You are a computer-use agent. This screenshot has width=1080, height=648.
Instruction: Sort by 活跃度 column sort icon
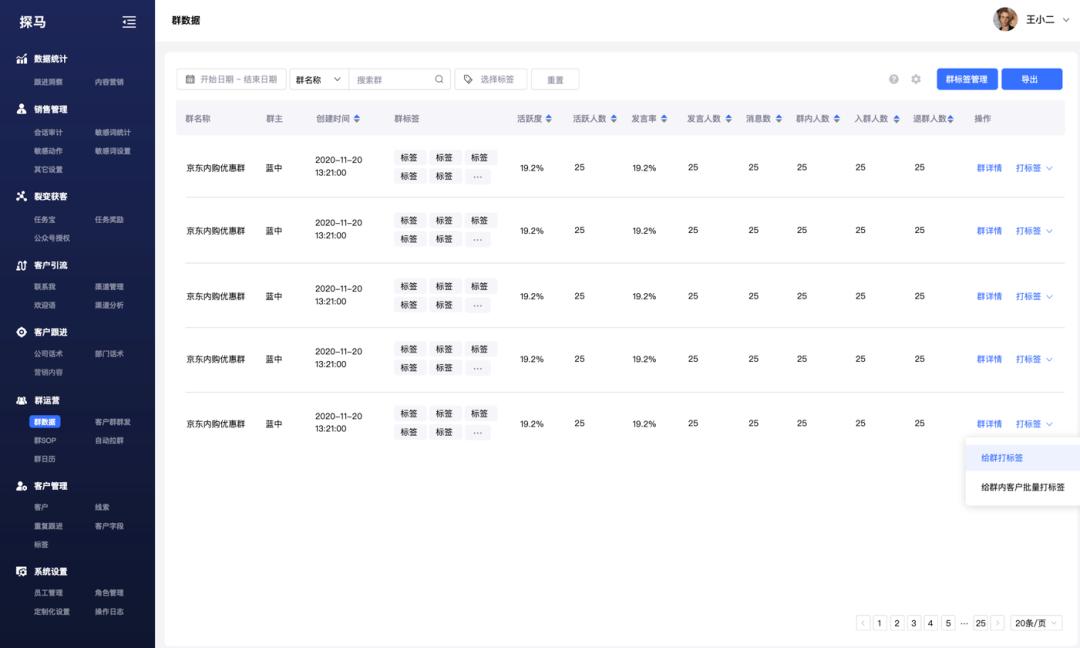549,119
